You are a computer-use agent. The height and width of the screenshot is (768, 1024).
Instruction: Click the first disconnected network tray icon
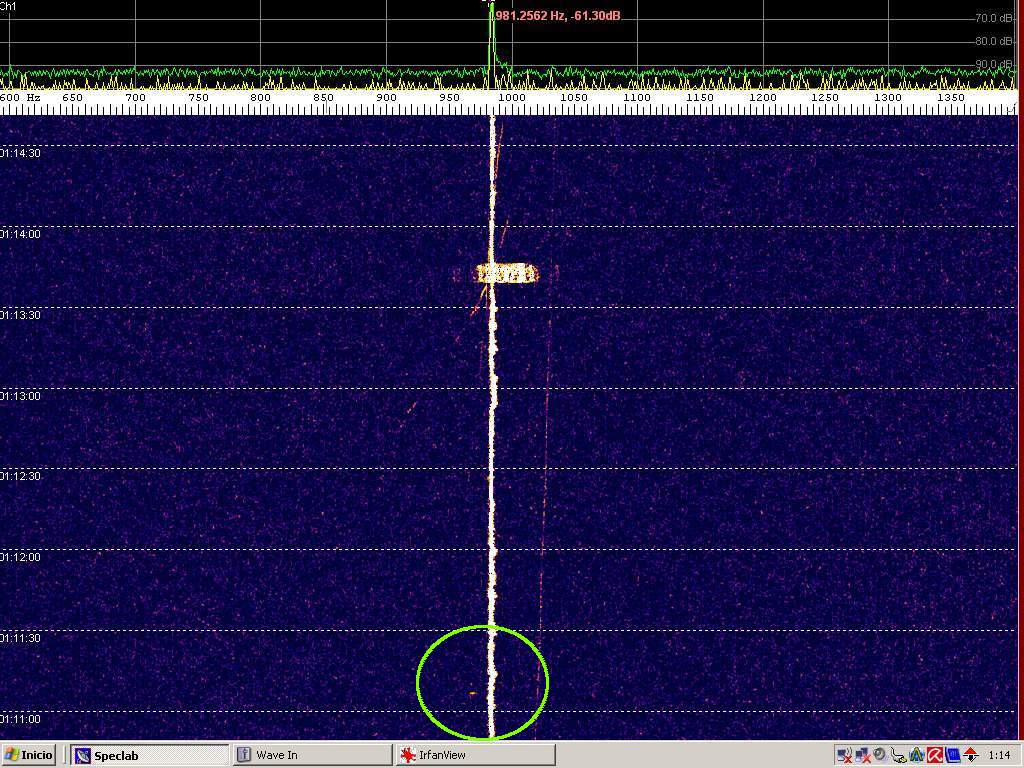[845, 755]
